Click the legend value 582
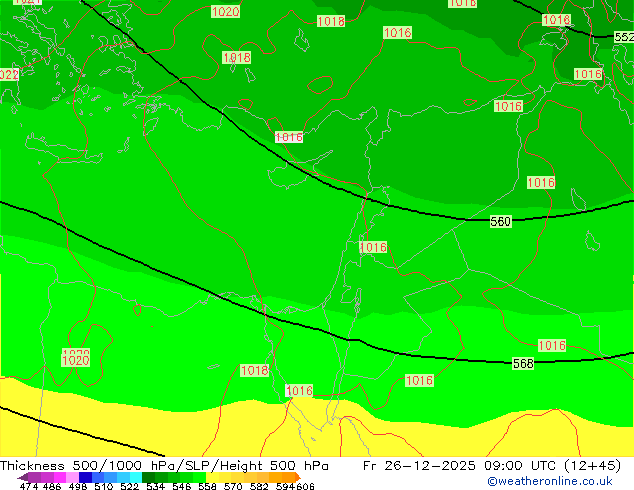This screenshot has height=490, width=634. 259,486
